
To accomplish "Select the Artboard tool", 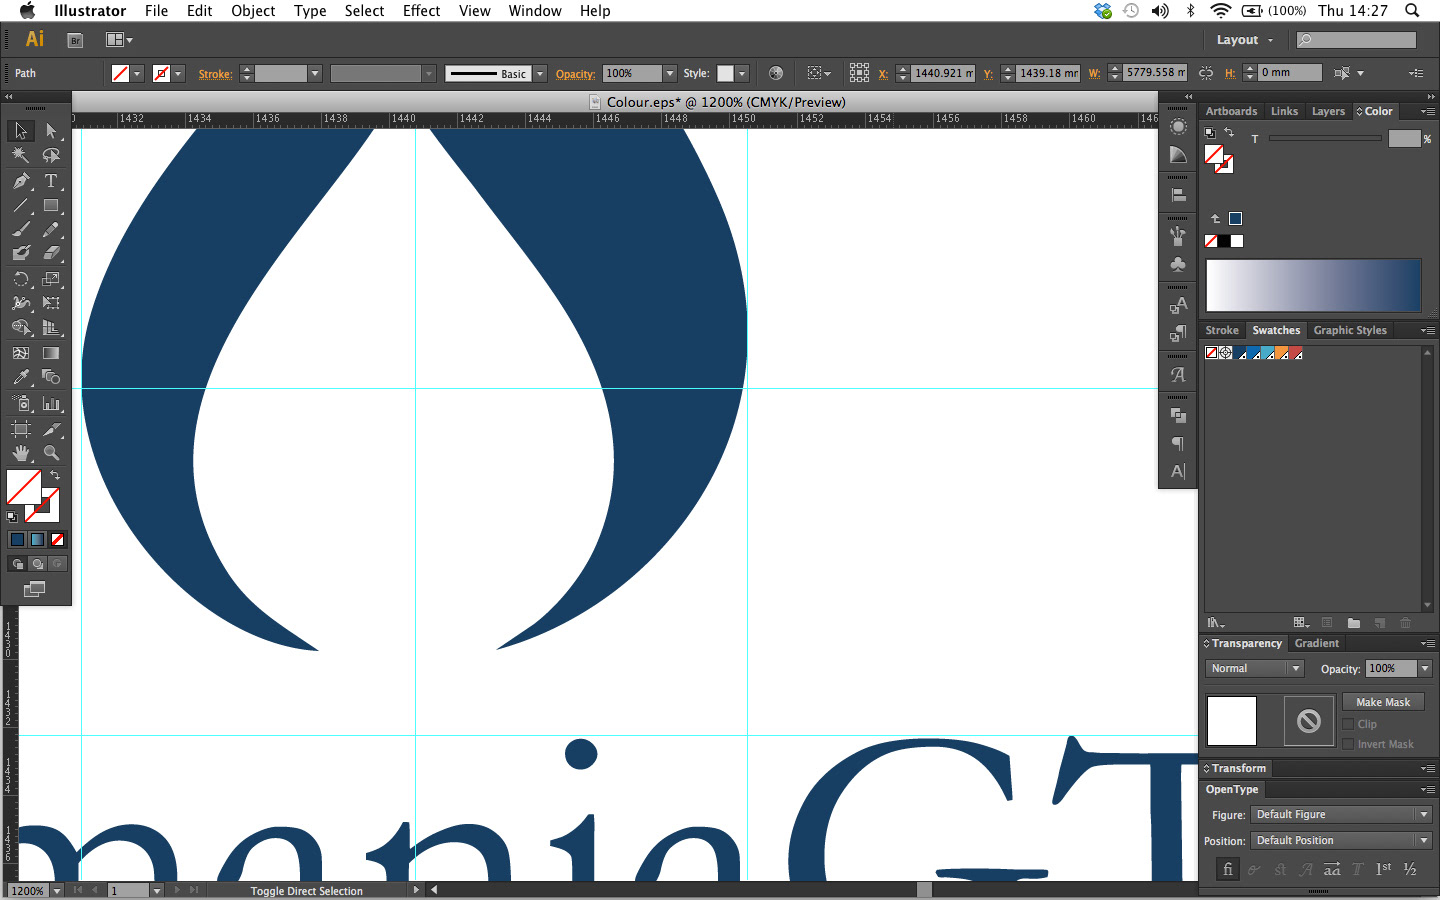I will 20,429.
